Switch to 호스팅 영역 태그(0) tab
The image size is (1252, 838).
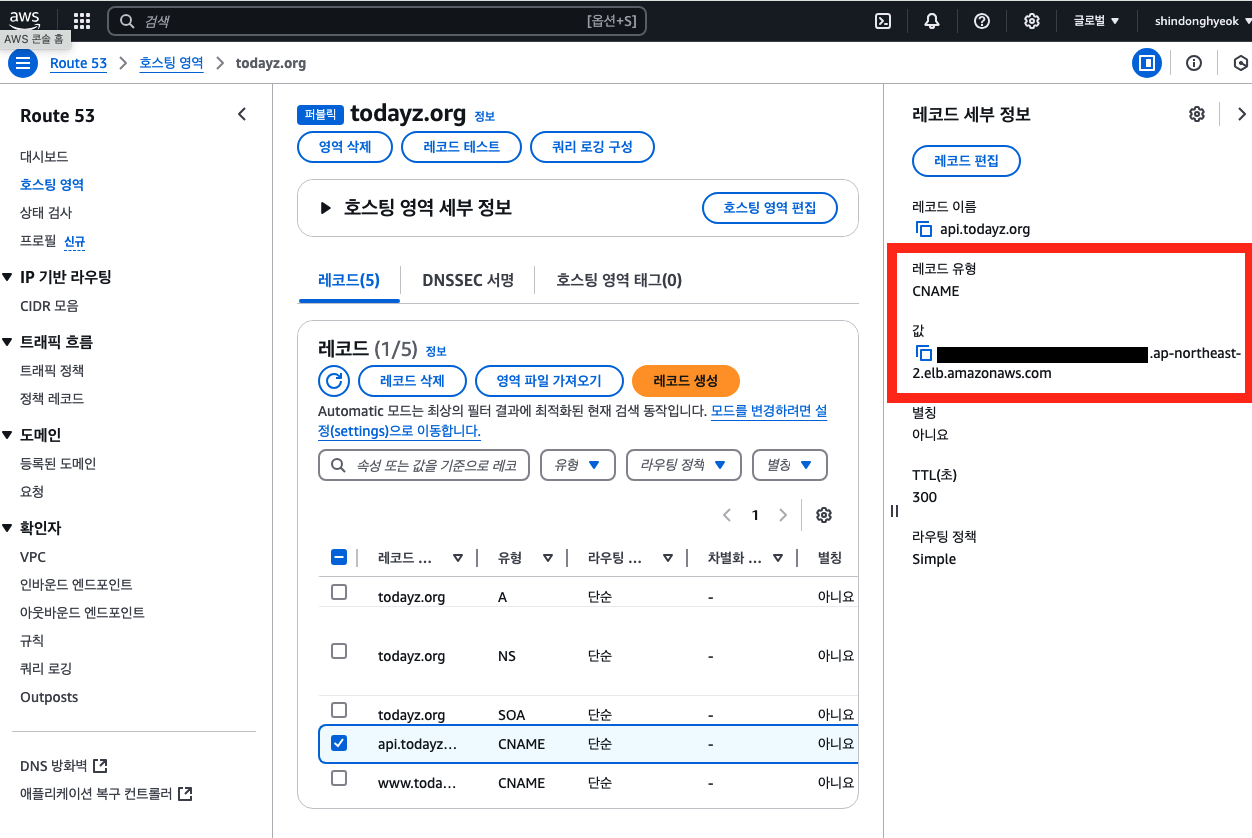click(x=619, y=280)
